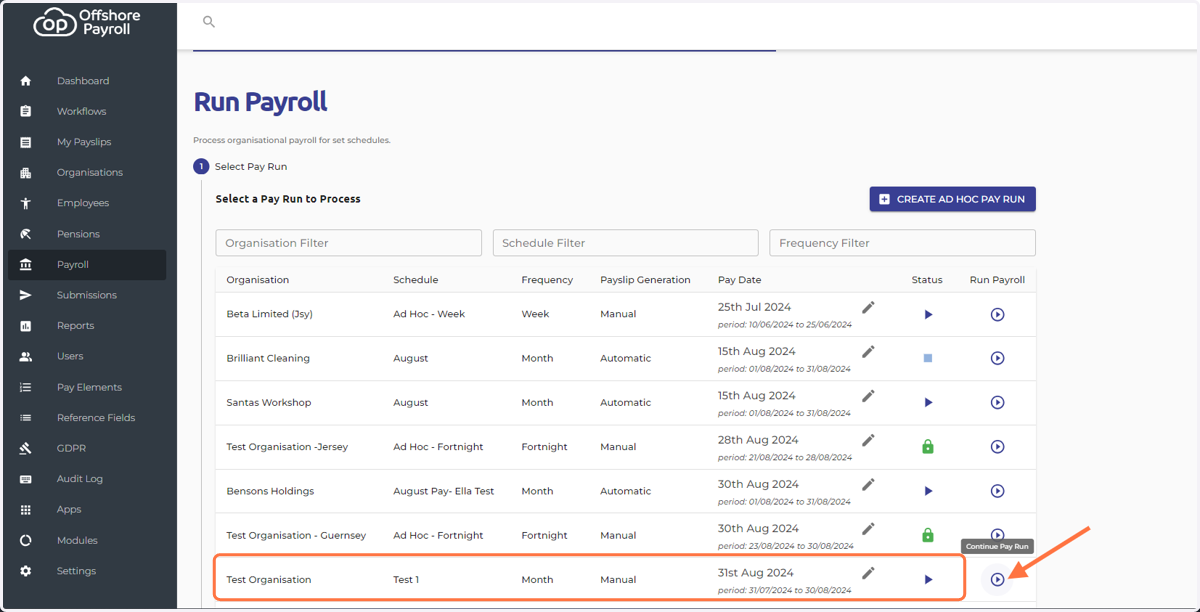The height and width of the screenshot is (612, 1200).
Task: Click Create Ad Hoc Pay Run button
Action: click(x=952, y=199)
